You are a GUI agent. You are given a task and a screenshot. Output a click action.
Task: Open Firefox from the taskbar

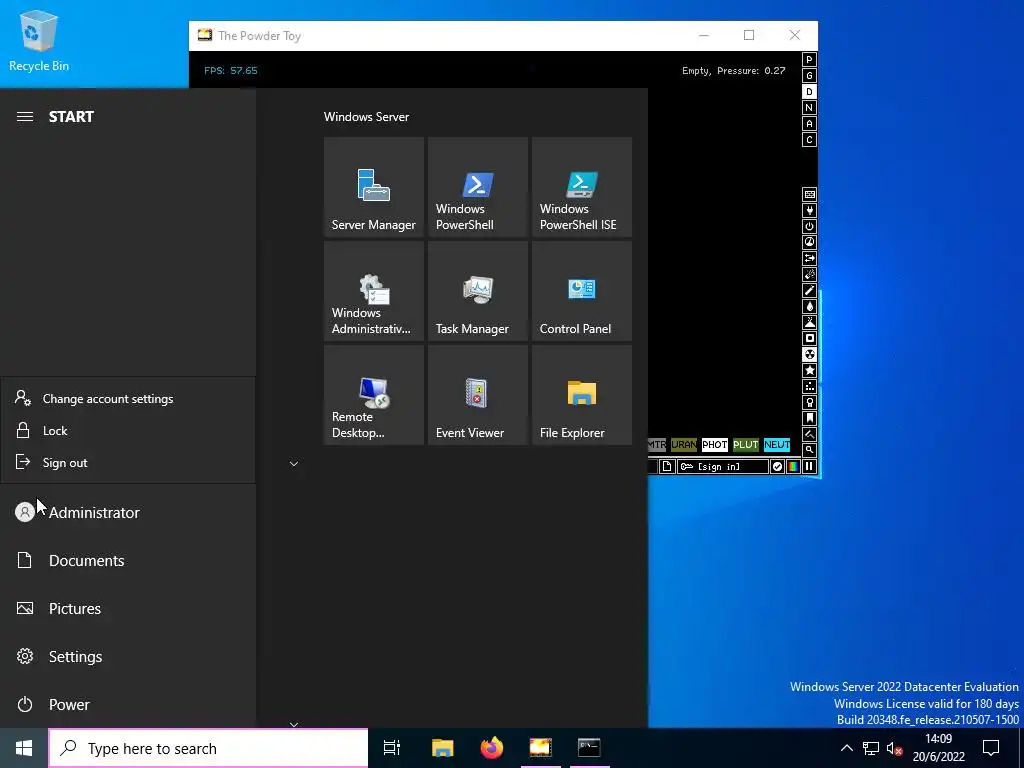pyautogui.click(x=492, y=748)
